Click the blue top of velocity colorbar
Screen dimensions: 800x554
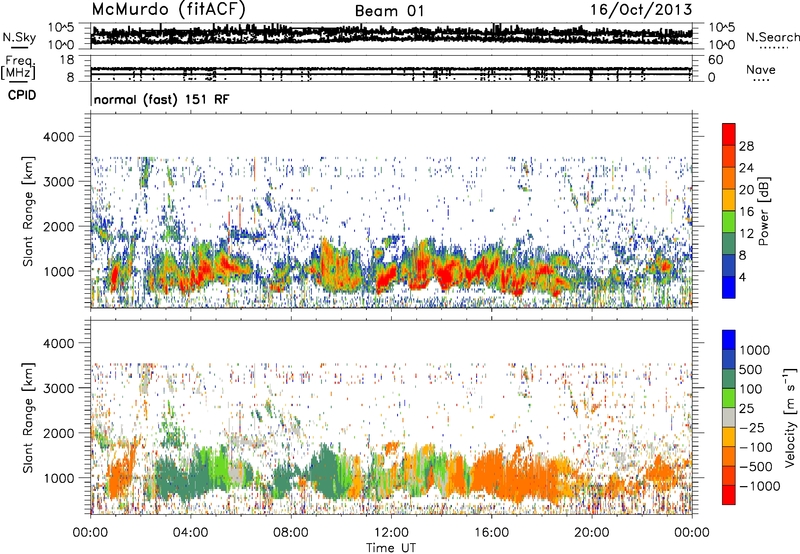729,340
